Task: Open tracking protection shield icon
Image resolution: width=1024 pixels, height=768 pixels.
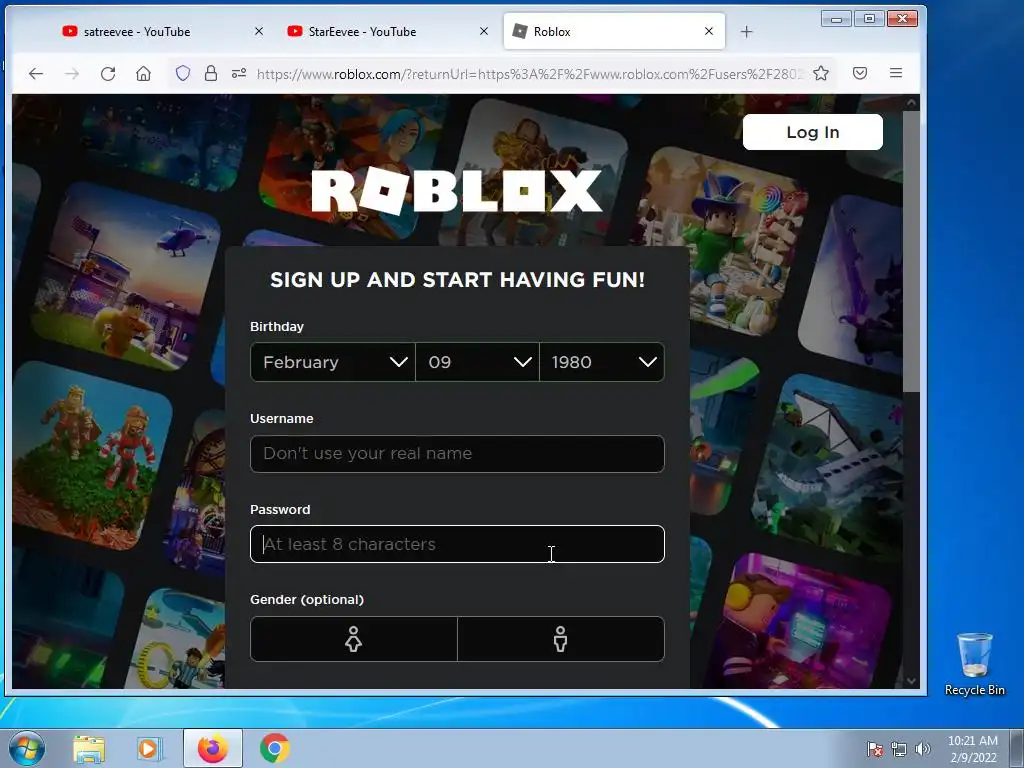Action: coord(183,73)
